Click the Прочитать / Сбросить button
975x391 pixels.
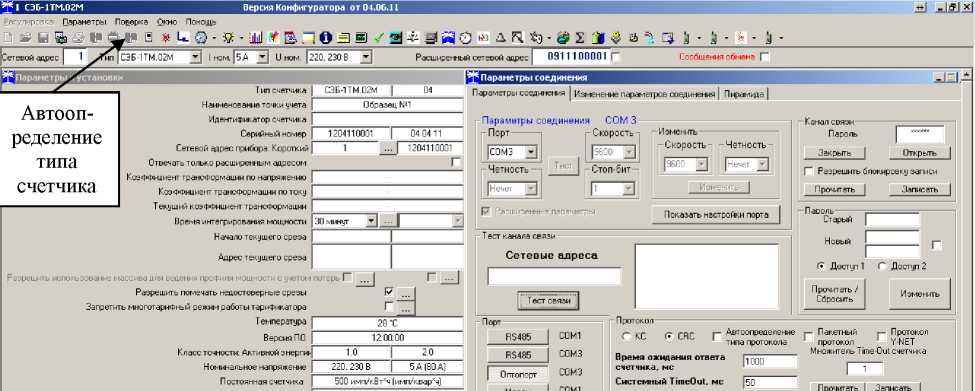pos(834,293)
